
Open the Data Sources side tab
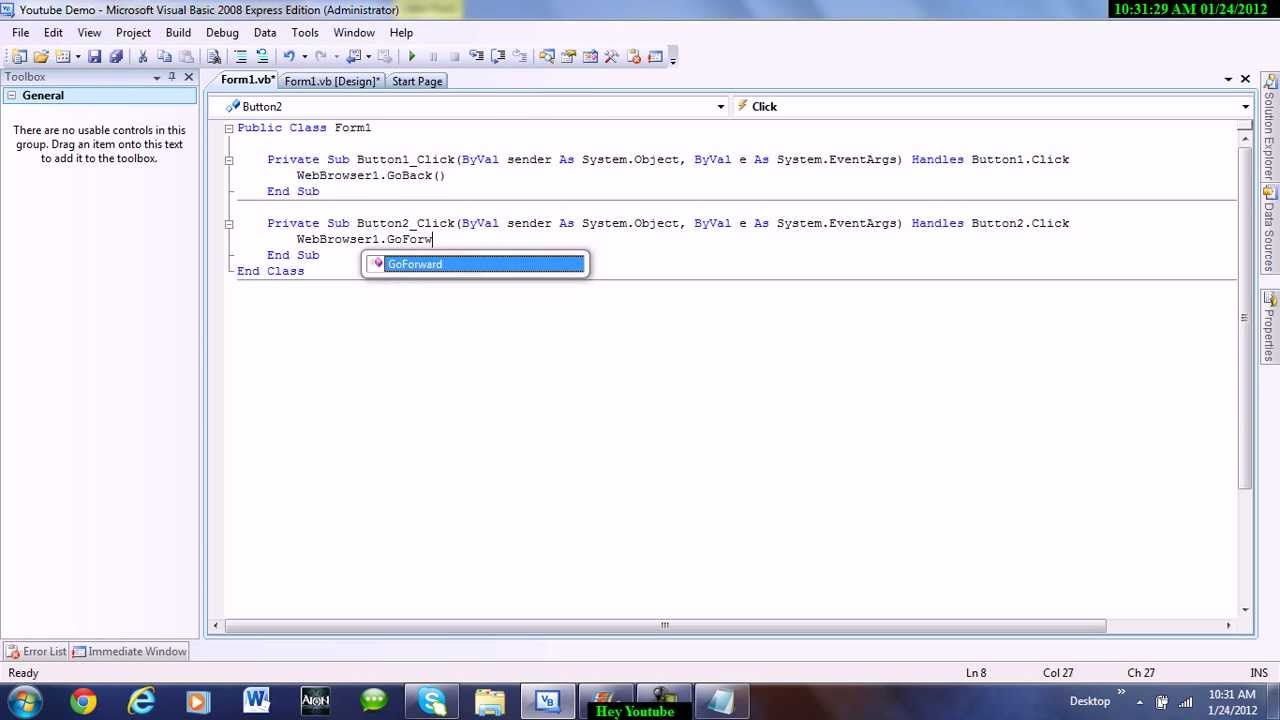[1269, 230]
